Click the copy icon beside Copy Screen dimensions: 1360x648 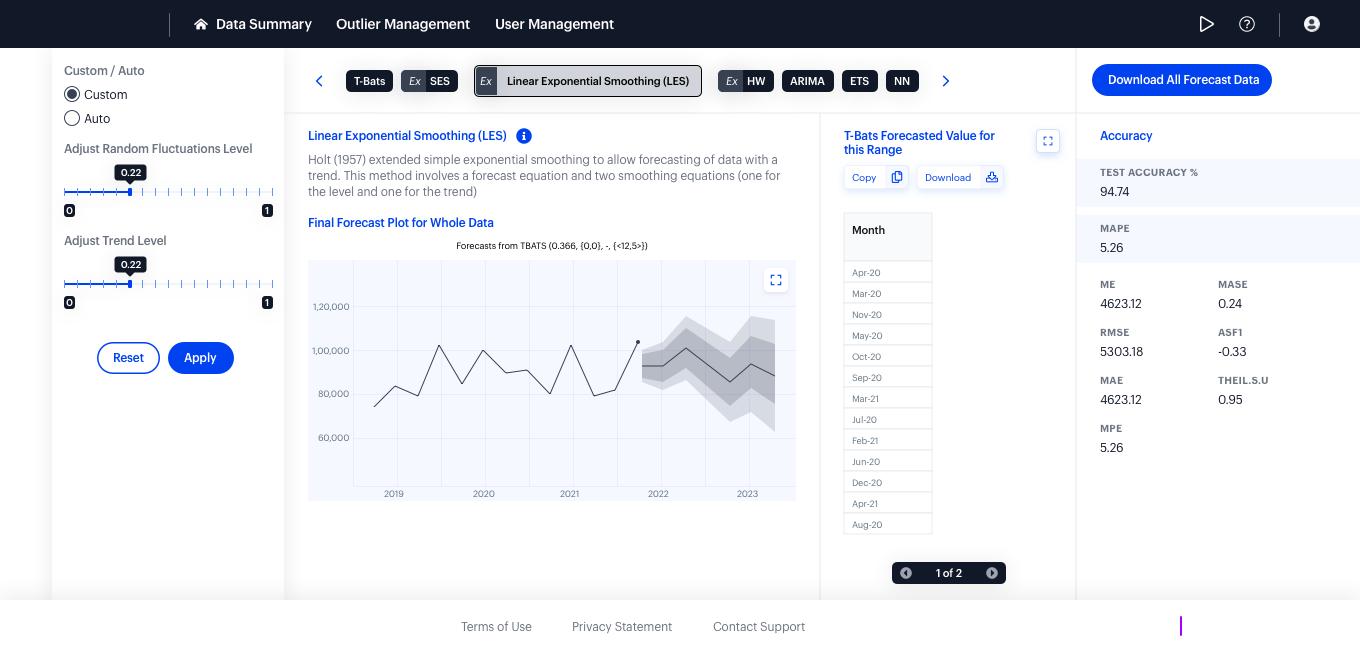pyautogui.click(x=897, y=177)
